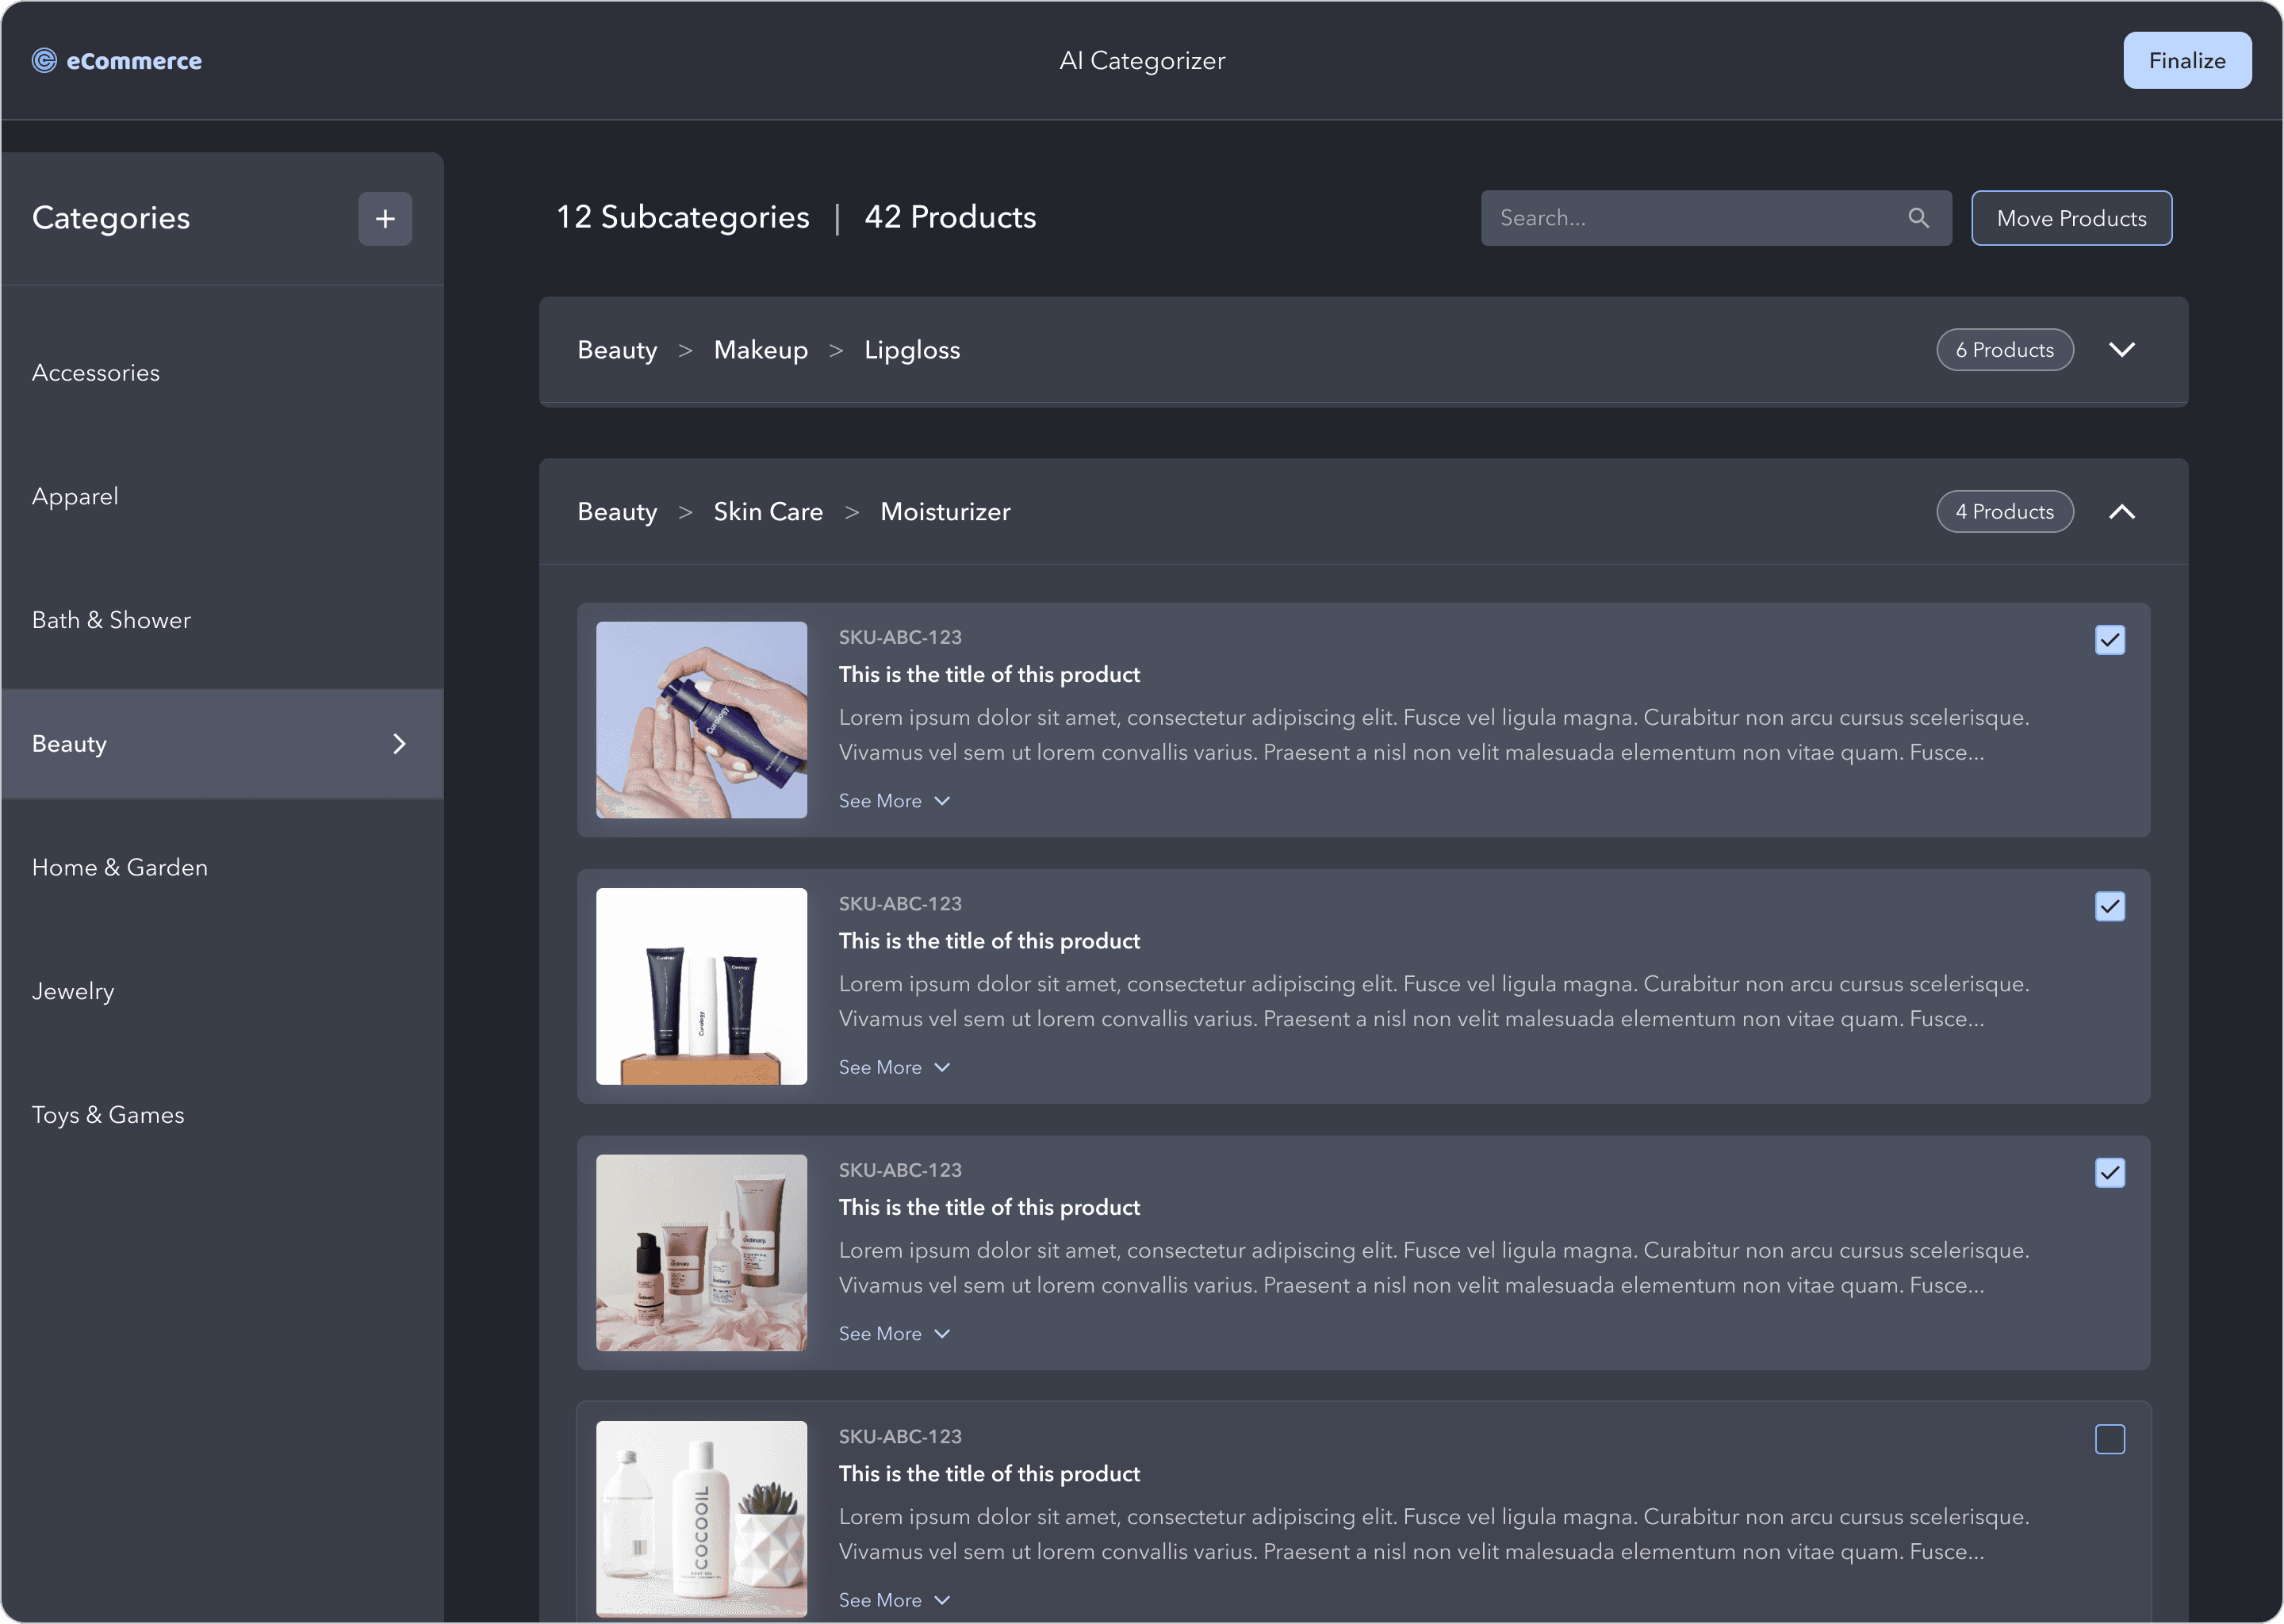
Task: Uncheck the first Moisturizer product checkbox
Action: (x=2109, y=640)
